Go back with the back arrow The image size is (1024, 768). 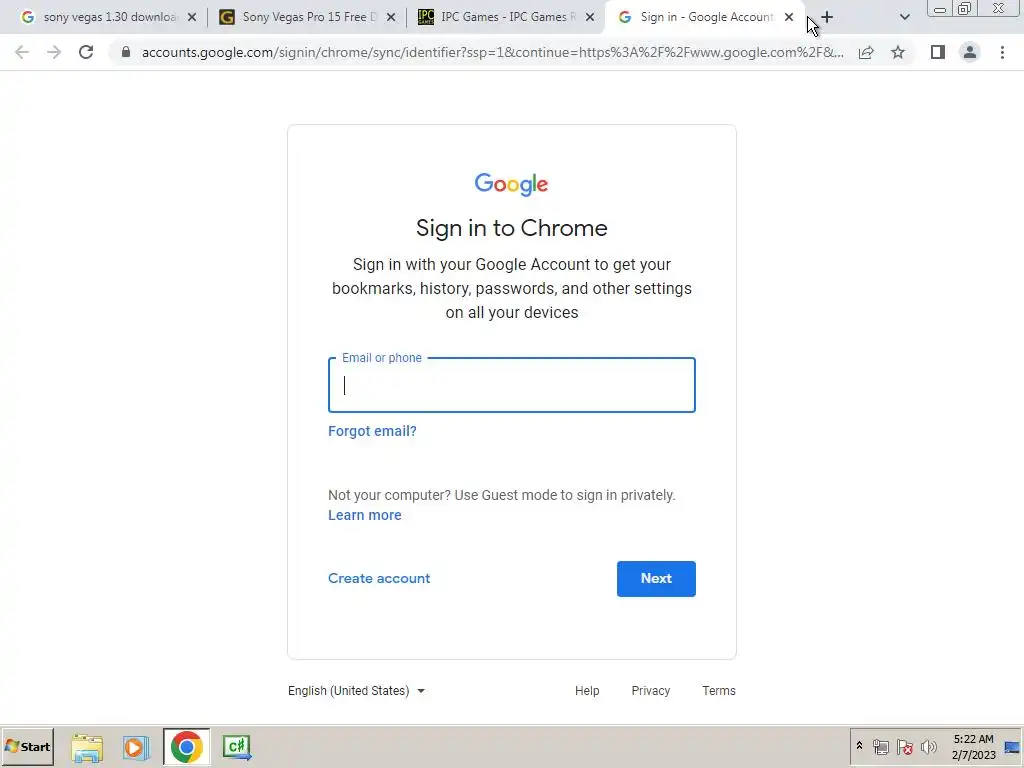[22, 52]
